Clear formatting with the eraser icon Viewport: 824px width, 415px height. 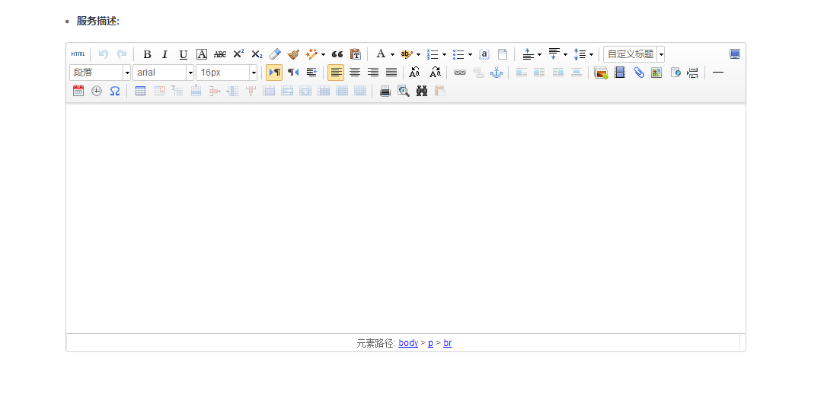pyautogui.click(x=275, y=54)
